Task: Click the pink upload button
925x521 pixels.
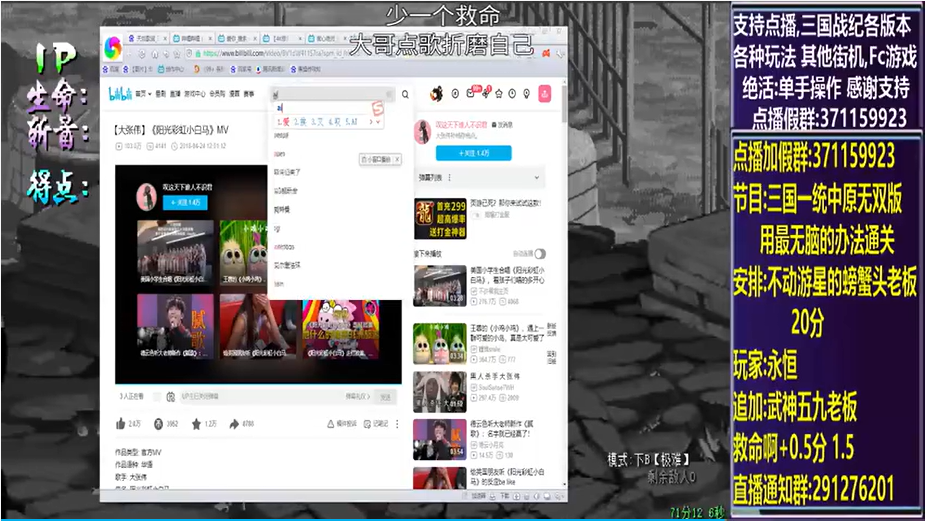Action: click(x=544, y=93)
